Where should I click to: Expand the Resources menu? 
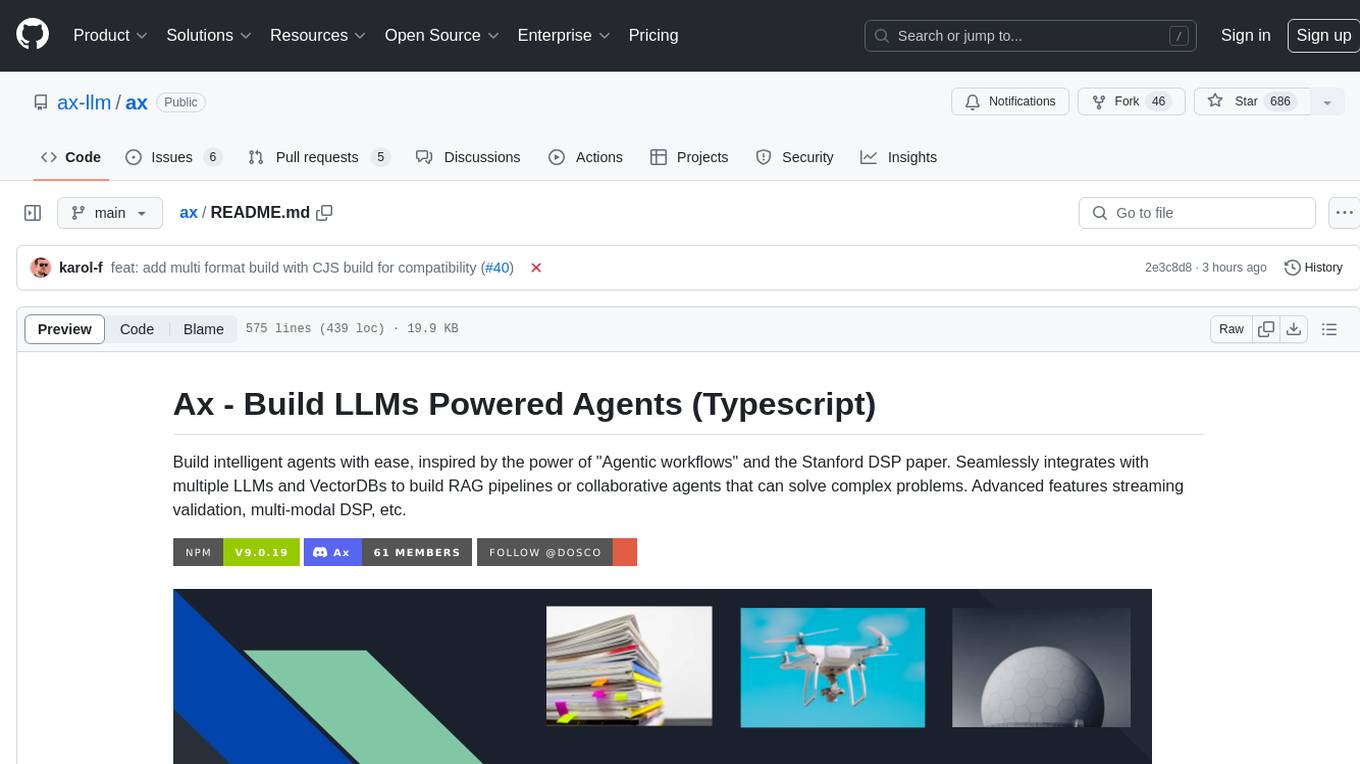[317, 35]
